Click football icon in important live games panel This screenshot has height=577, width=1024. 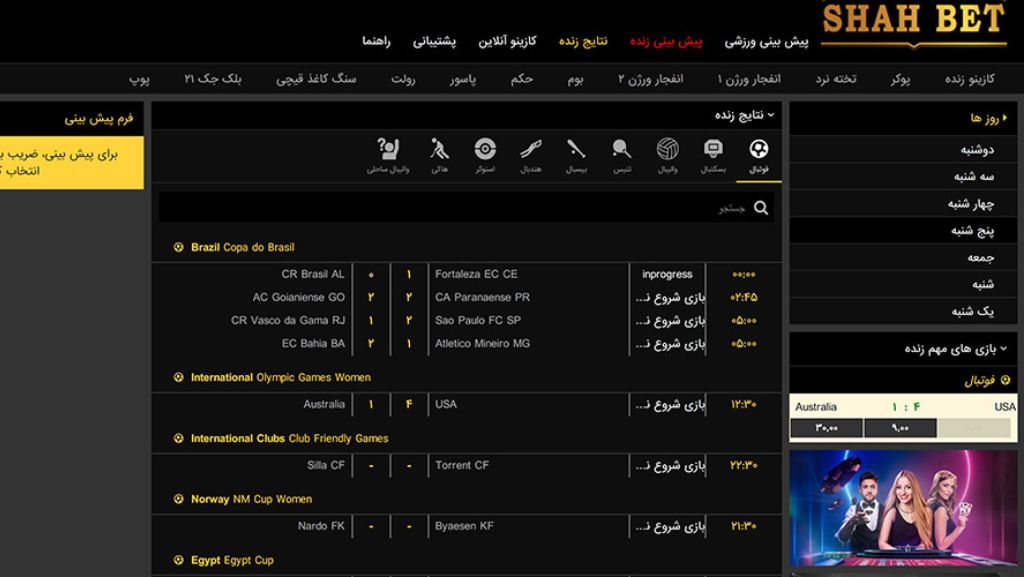click(1005, 380)
